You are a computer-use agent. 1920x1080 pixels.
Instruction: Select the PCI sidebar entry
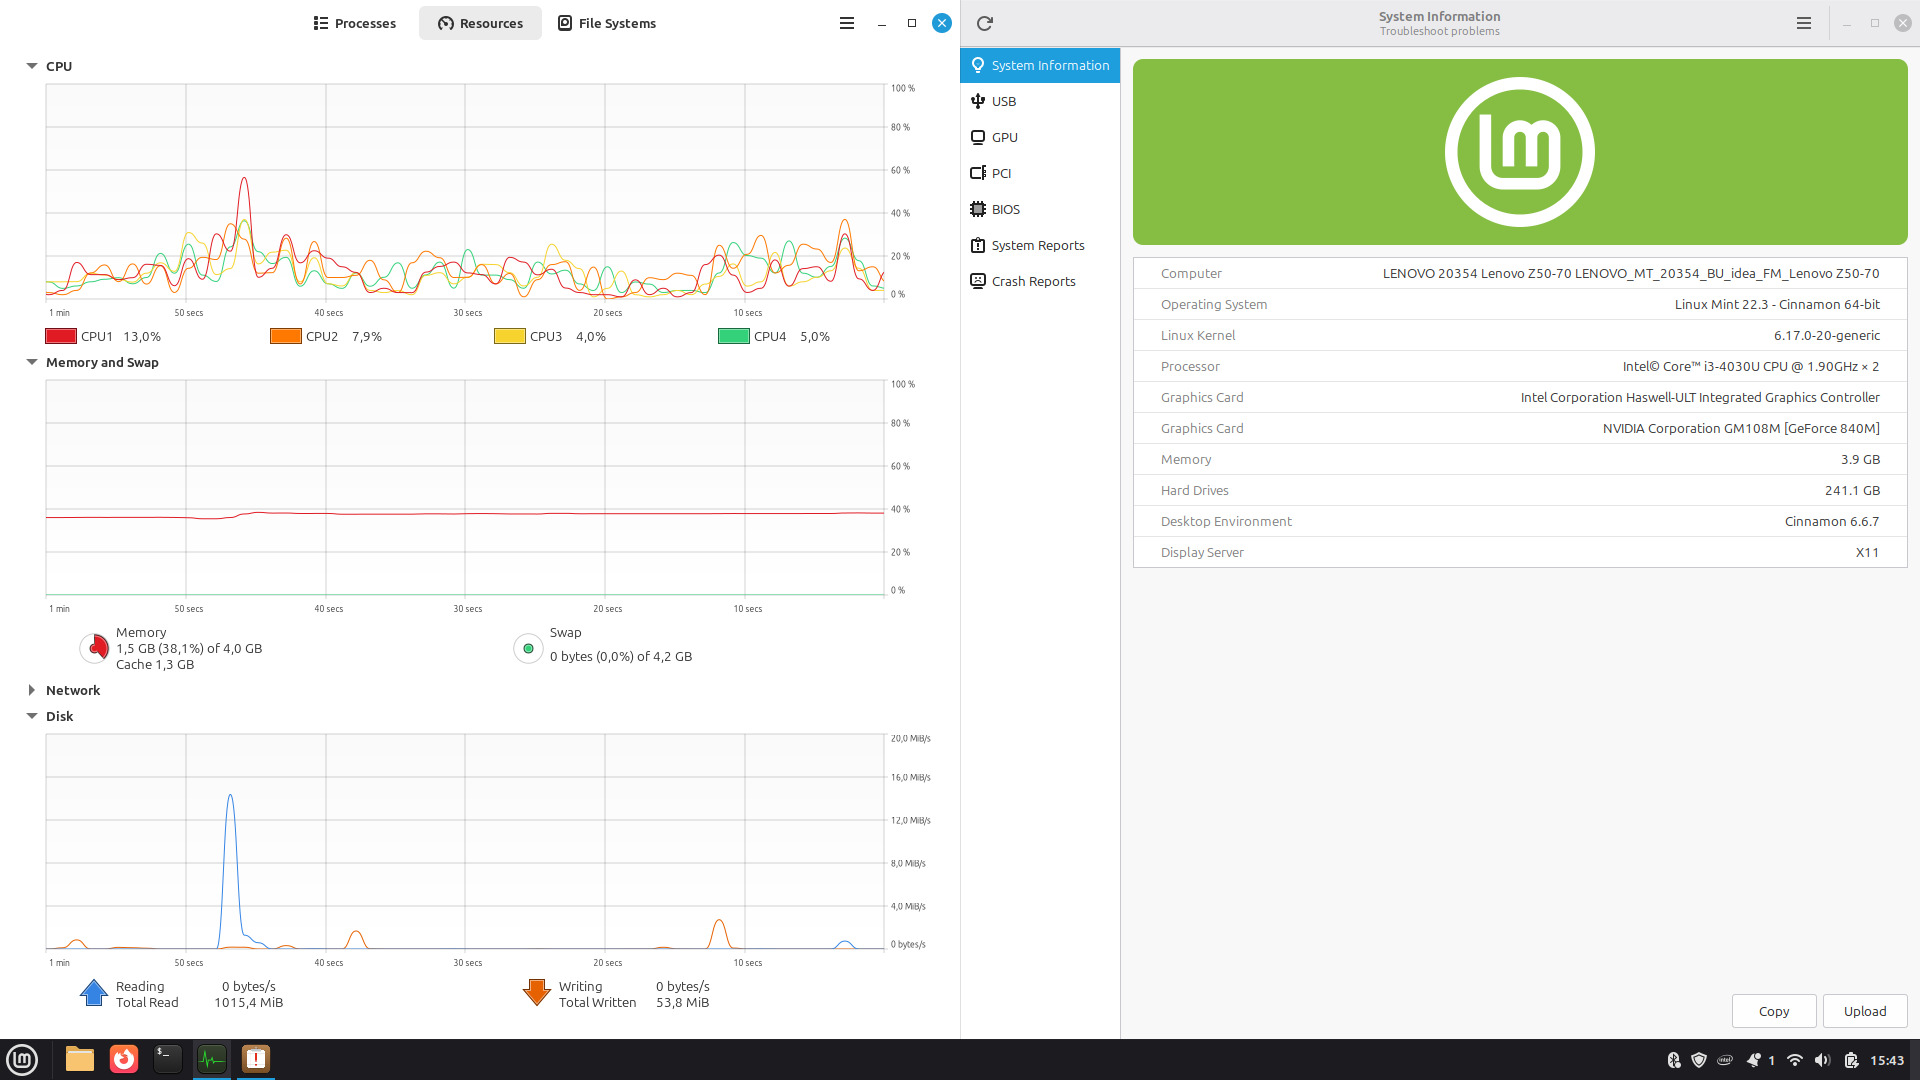click(x=1001, y=173)
